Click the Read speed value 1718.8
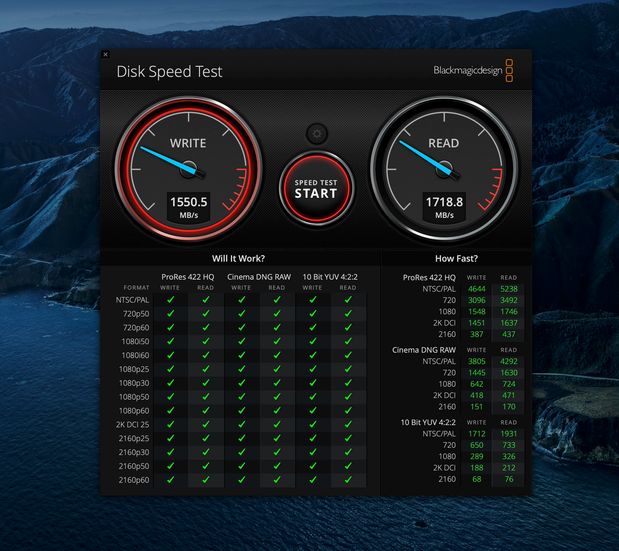Image resolution: width=619 pixels, height=551 pixels. tap(445, 202)
